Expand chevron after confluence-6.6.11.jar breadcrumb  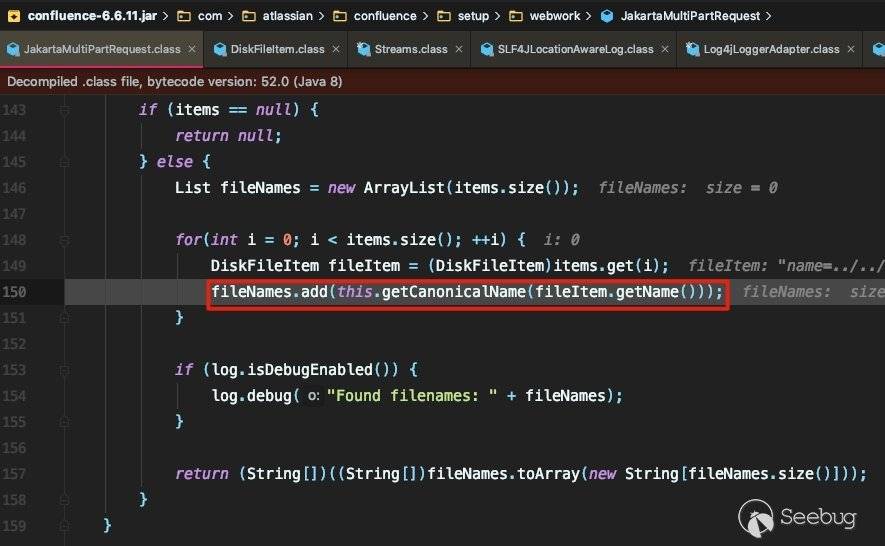pyautogui.click(x=165, y=16)
